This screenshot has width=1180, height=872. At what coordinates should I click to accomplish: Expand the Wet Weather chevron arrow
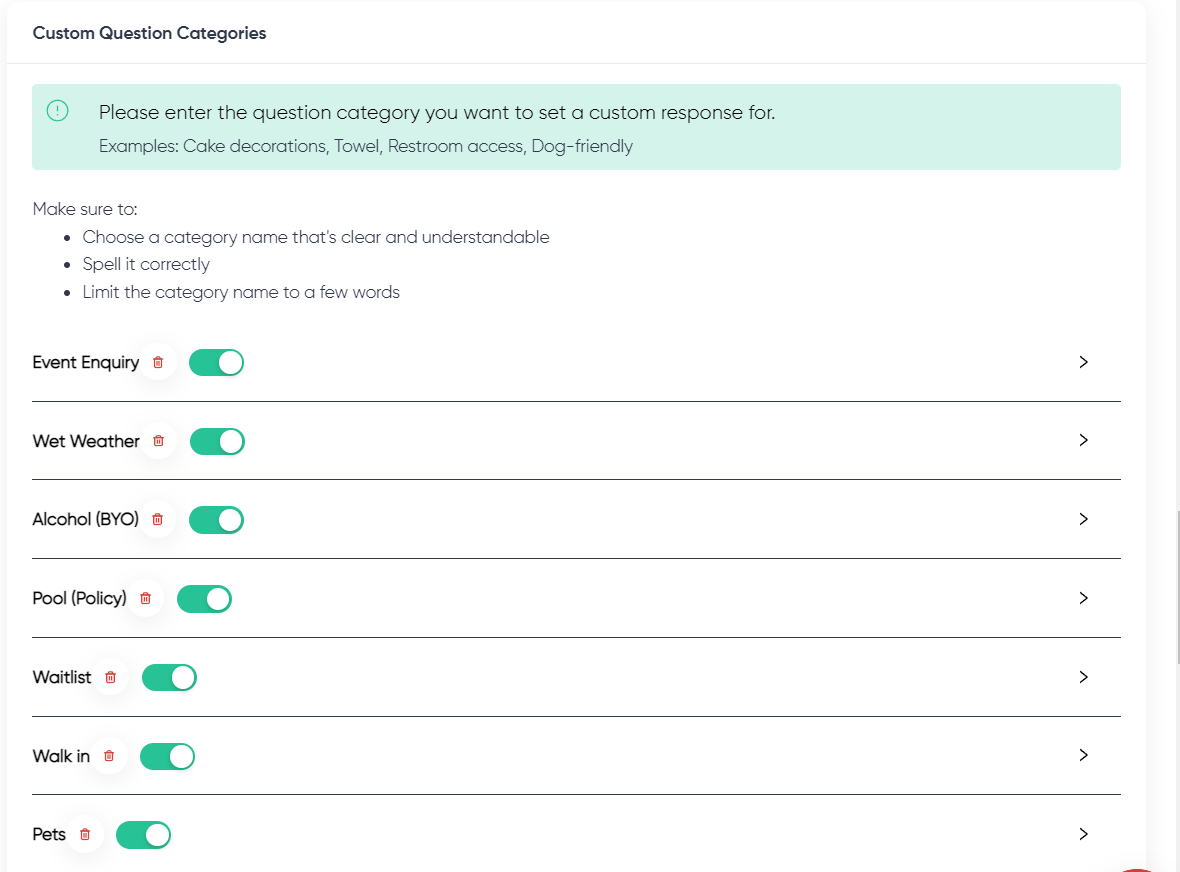[1083, 440]
